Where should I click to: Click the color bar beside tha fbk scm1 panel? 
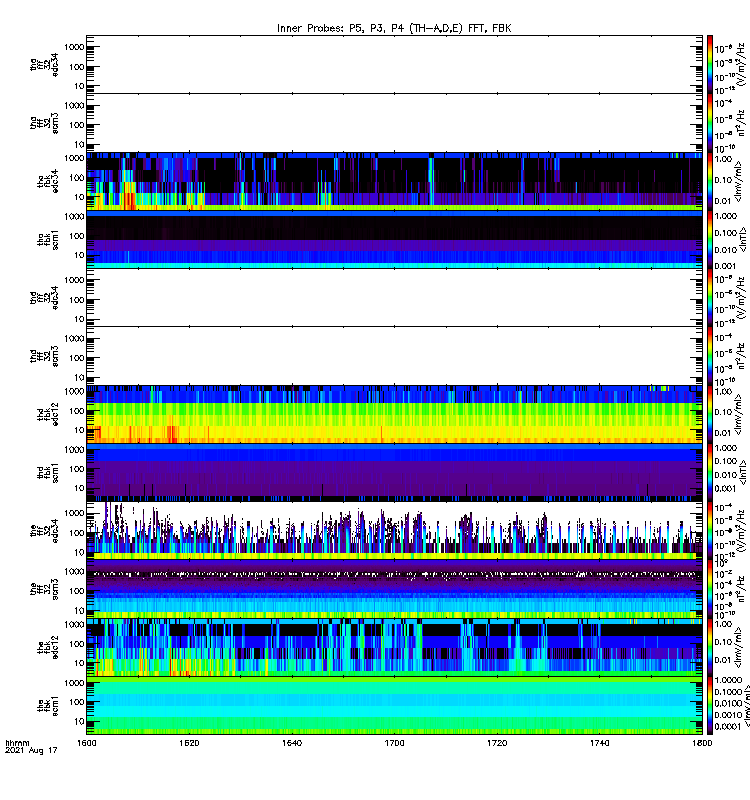click(710, 239)
